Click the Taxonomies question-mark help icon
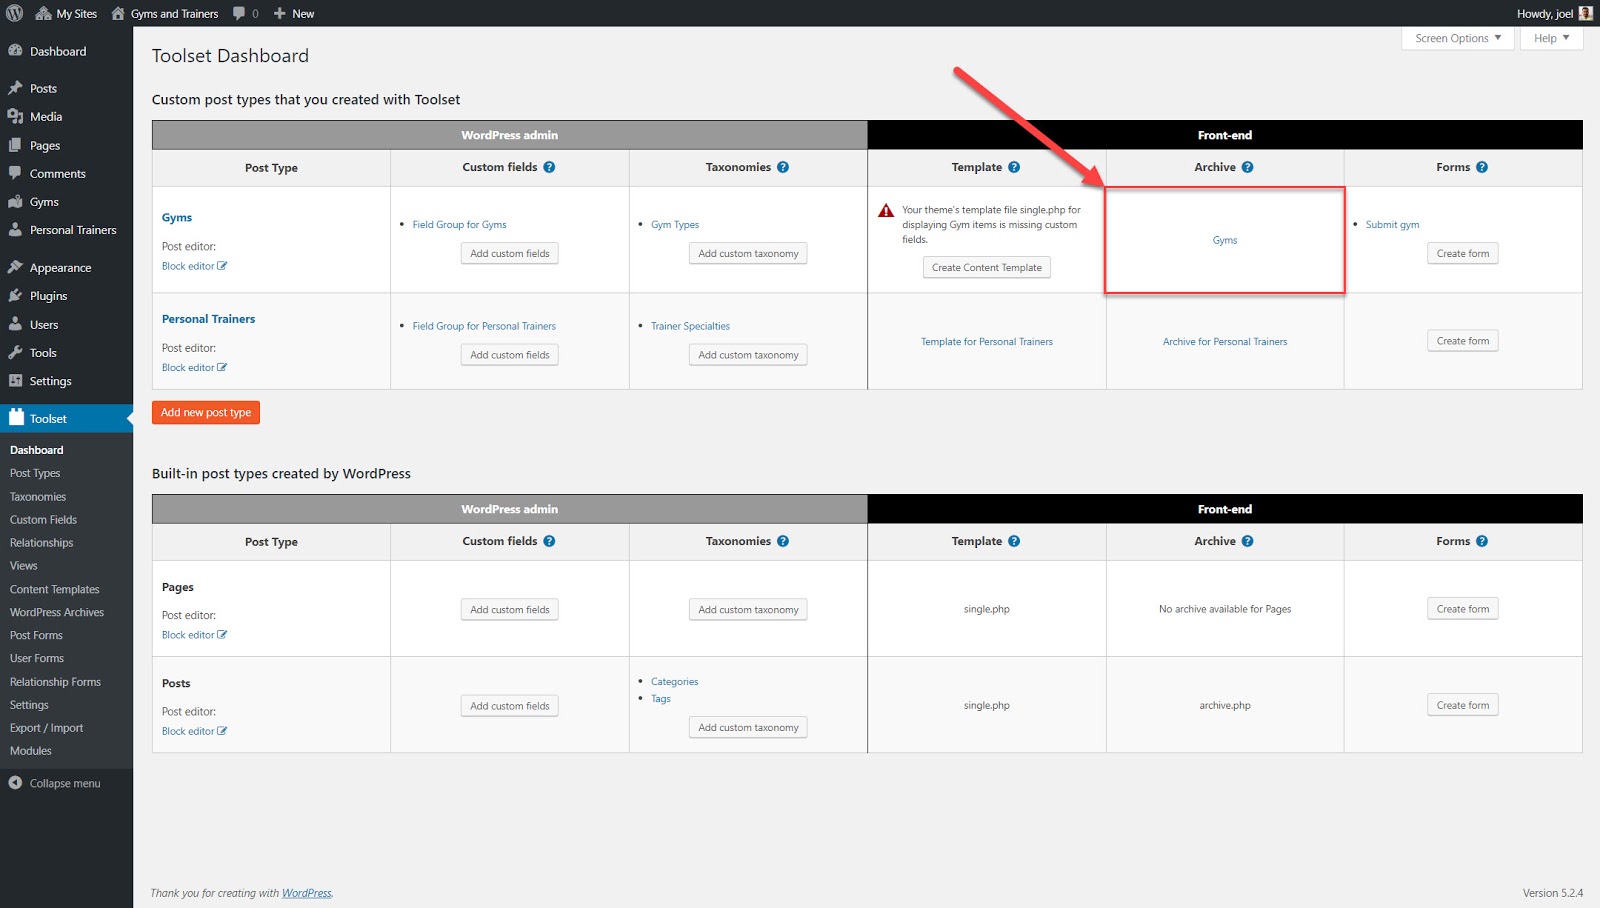Viewport: 1600px width, 908px height. coord(783,167)
